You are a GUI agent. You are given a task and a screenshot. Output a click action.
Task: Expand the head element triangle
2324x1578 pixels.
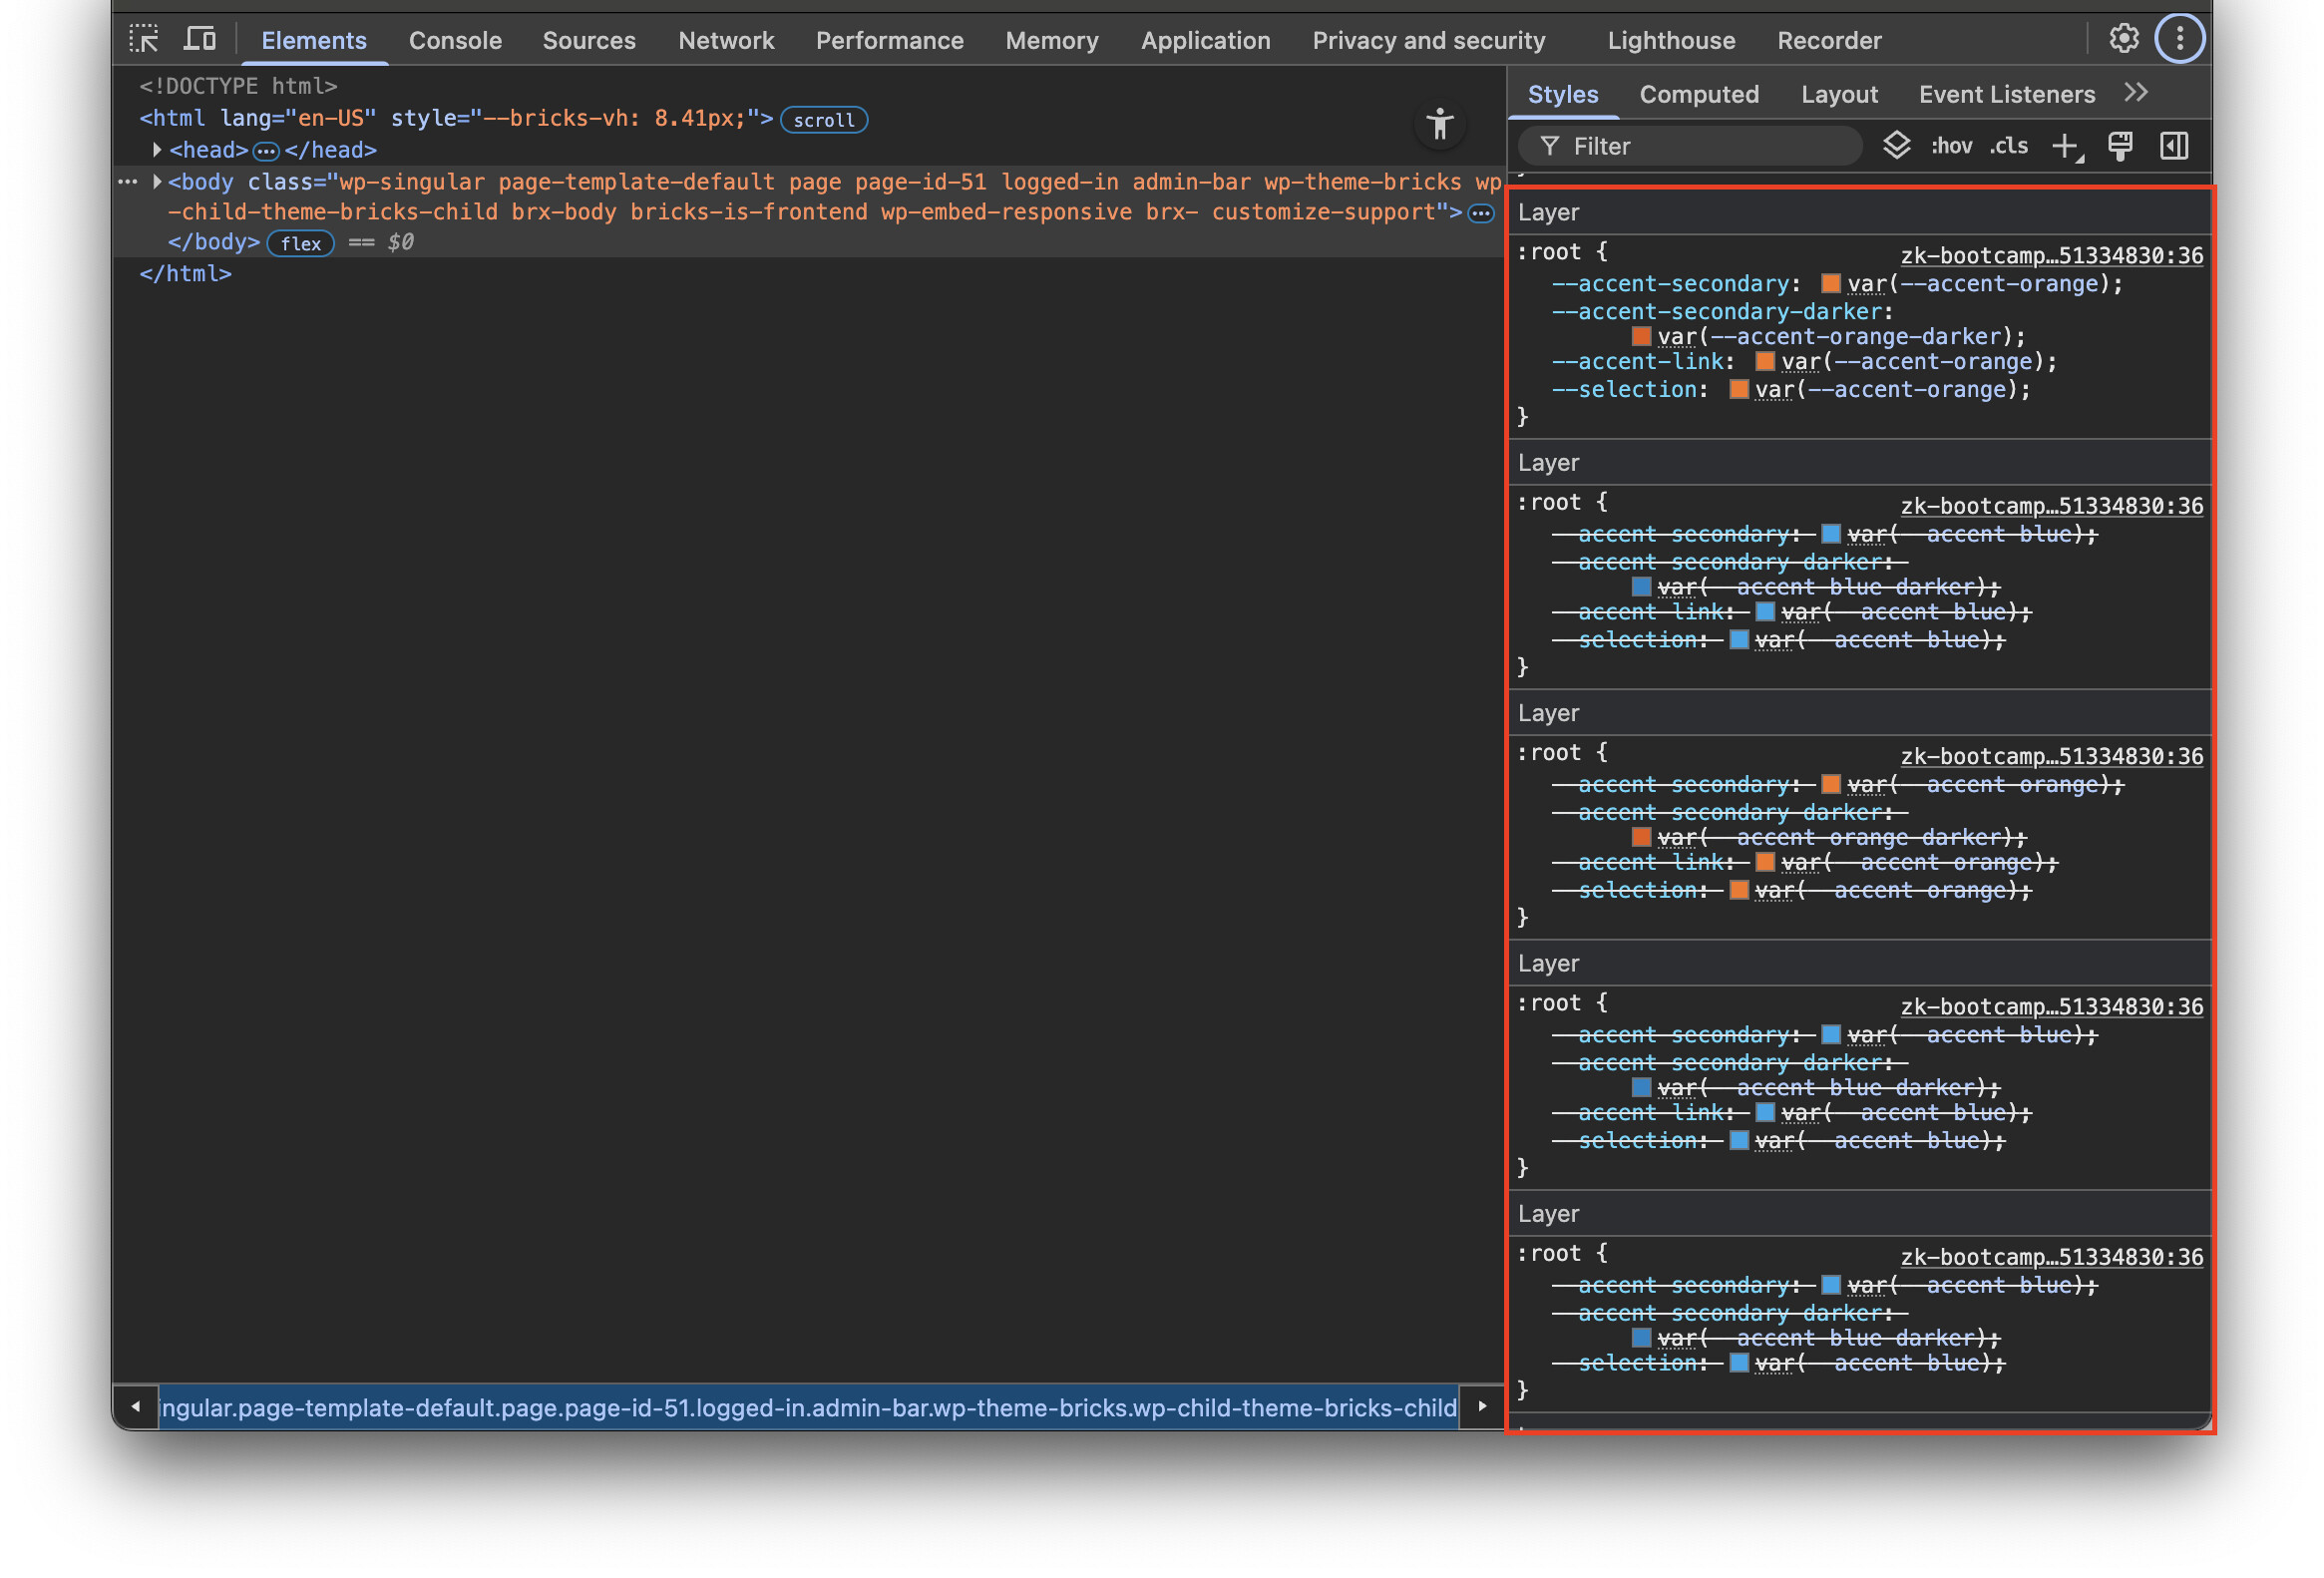157,150
